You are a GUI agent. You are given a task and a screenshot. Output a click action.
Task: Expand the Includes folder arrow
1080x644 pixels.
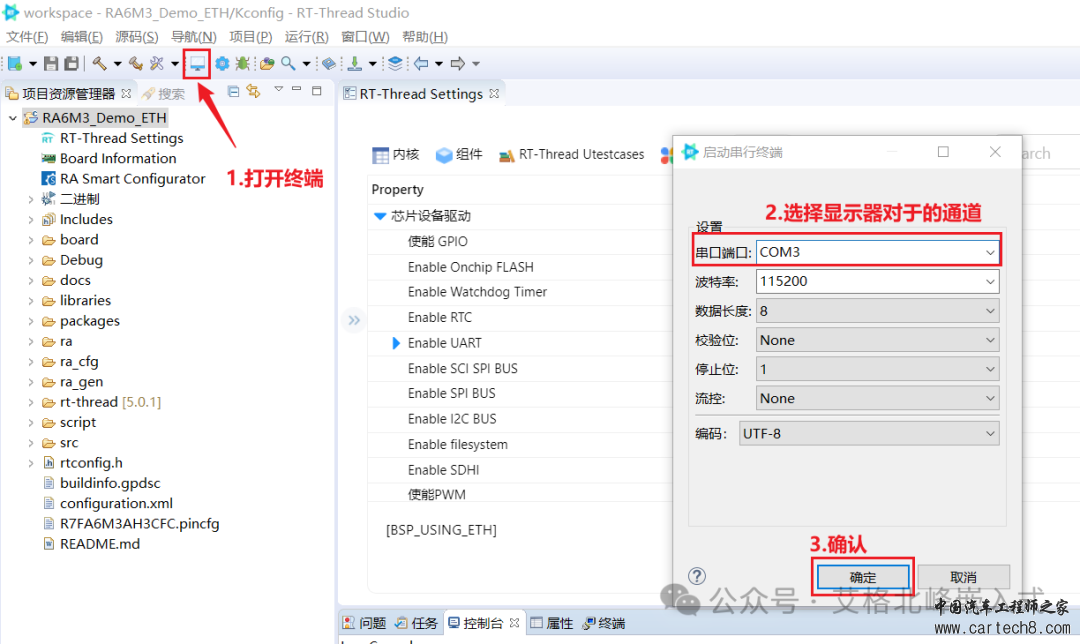[30, 220]
